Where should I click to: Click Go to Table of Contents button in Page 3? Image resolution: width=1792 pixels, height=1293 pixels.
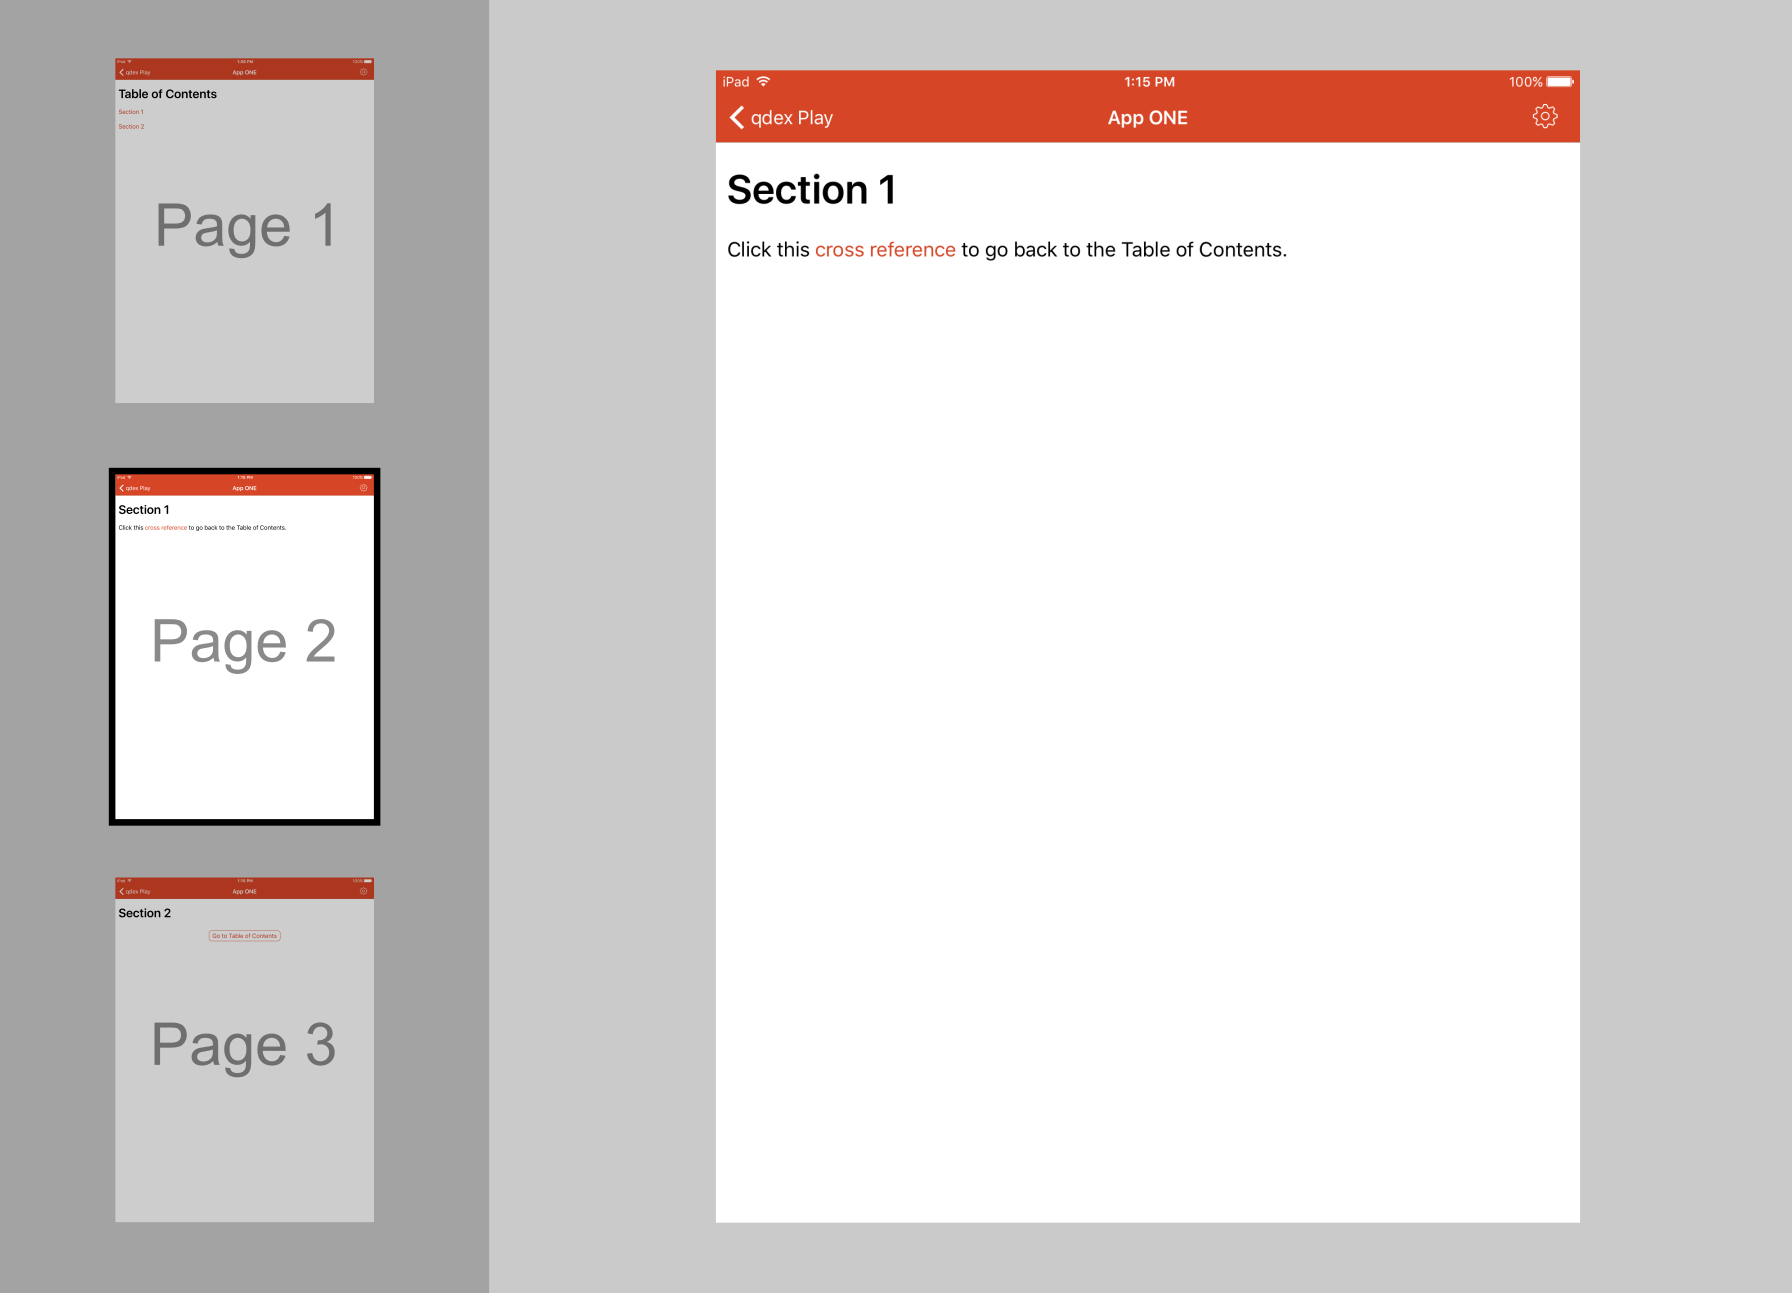[x=245, y=936]
